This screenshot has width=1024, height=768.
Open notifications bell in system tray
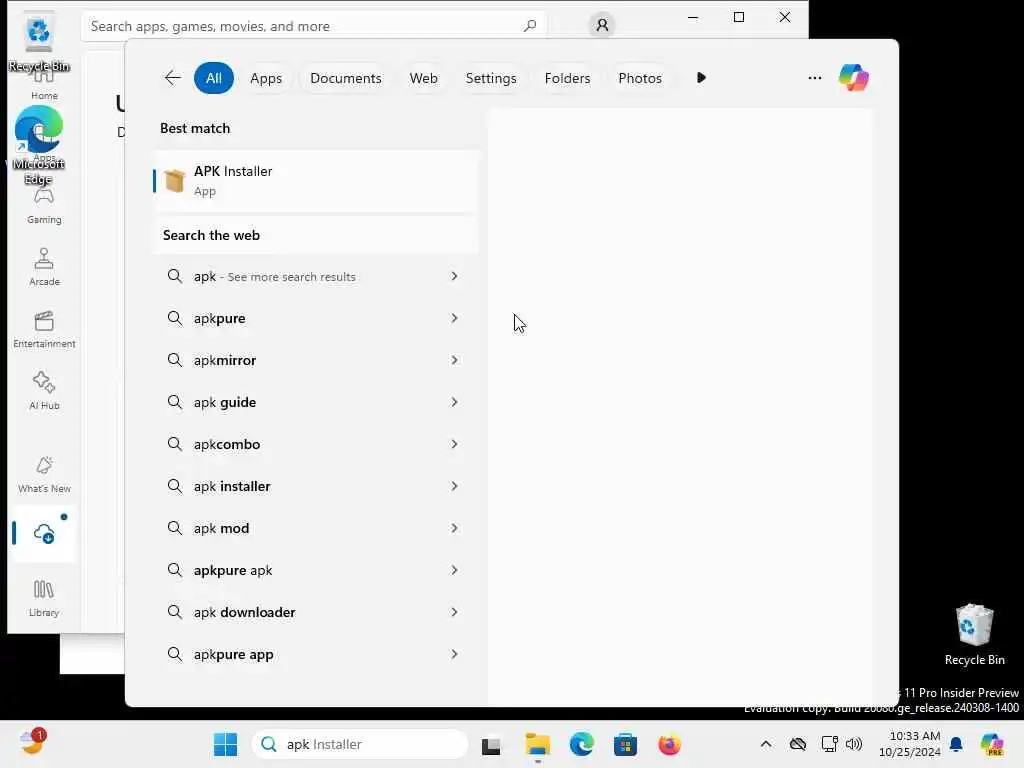pos(956,744)
